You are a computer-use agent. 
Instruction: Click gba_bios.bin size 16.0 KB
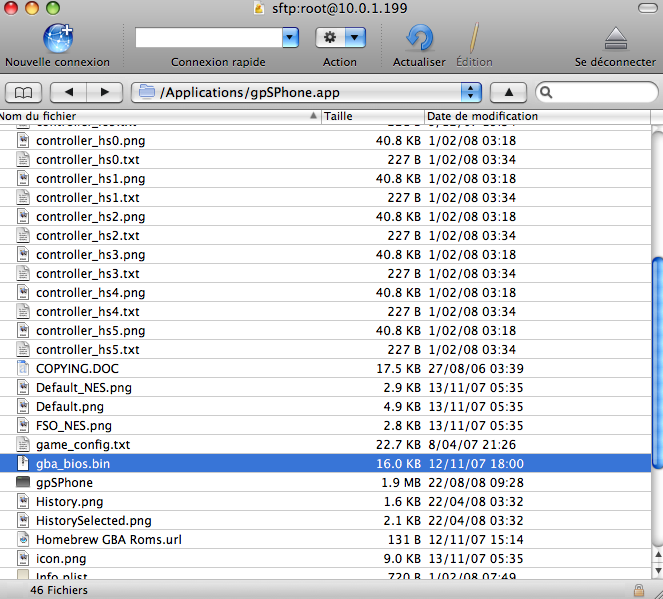click(398, 464)
